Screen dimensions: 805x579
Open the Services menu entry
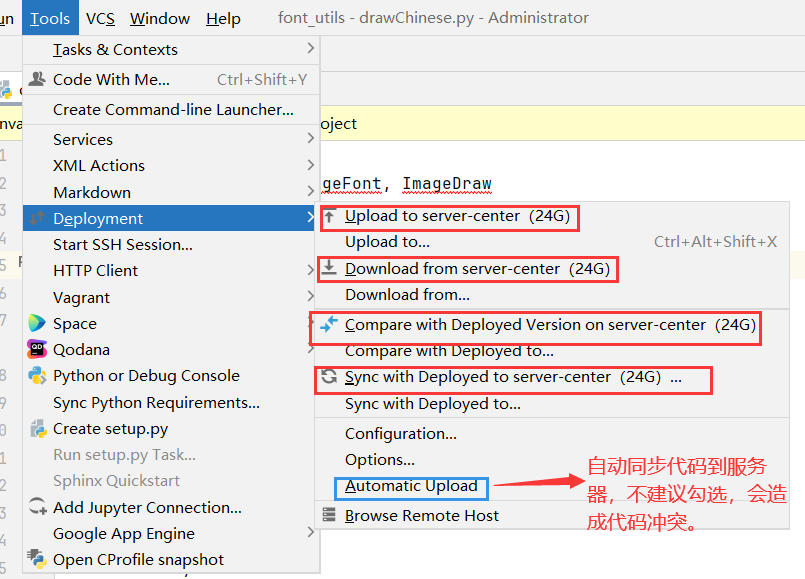tap(171, 140)
